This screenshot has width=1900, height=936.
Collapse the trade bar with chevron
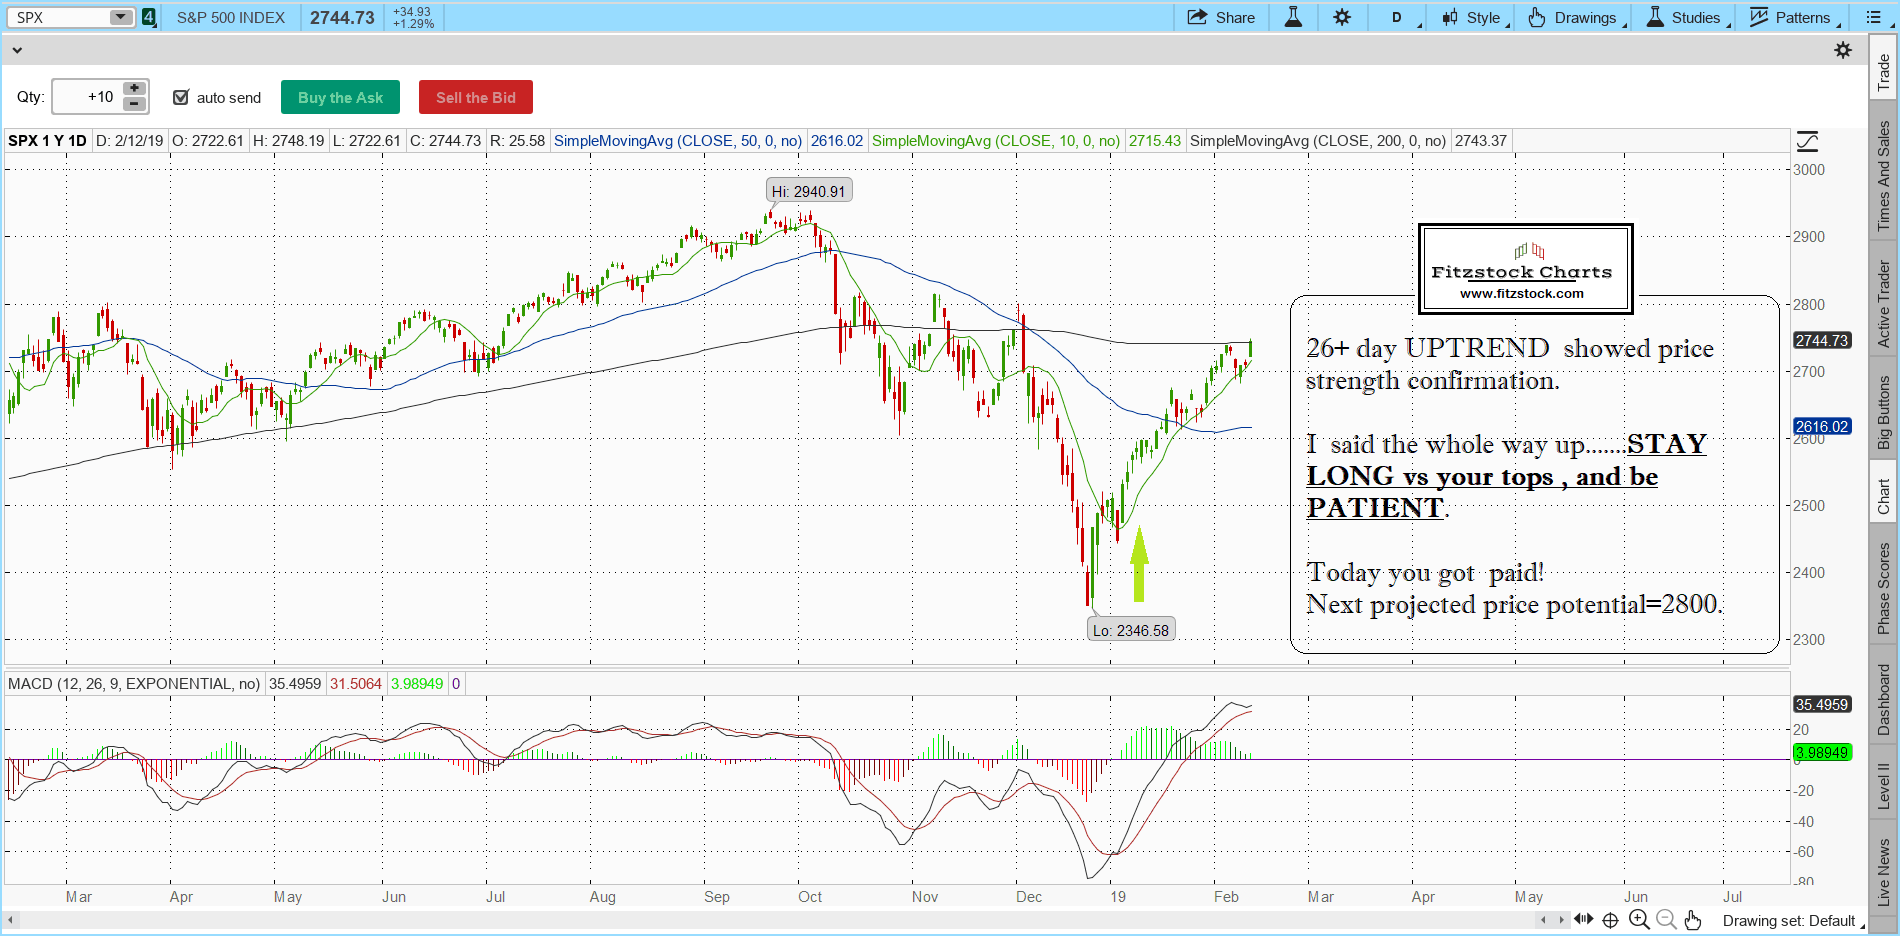(16, 50)
